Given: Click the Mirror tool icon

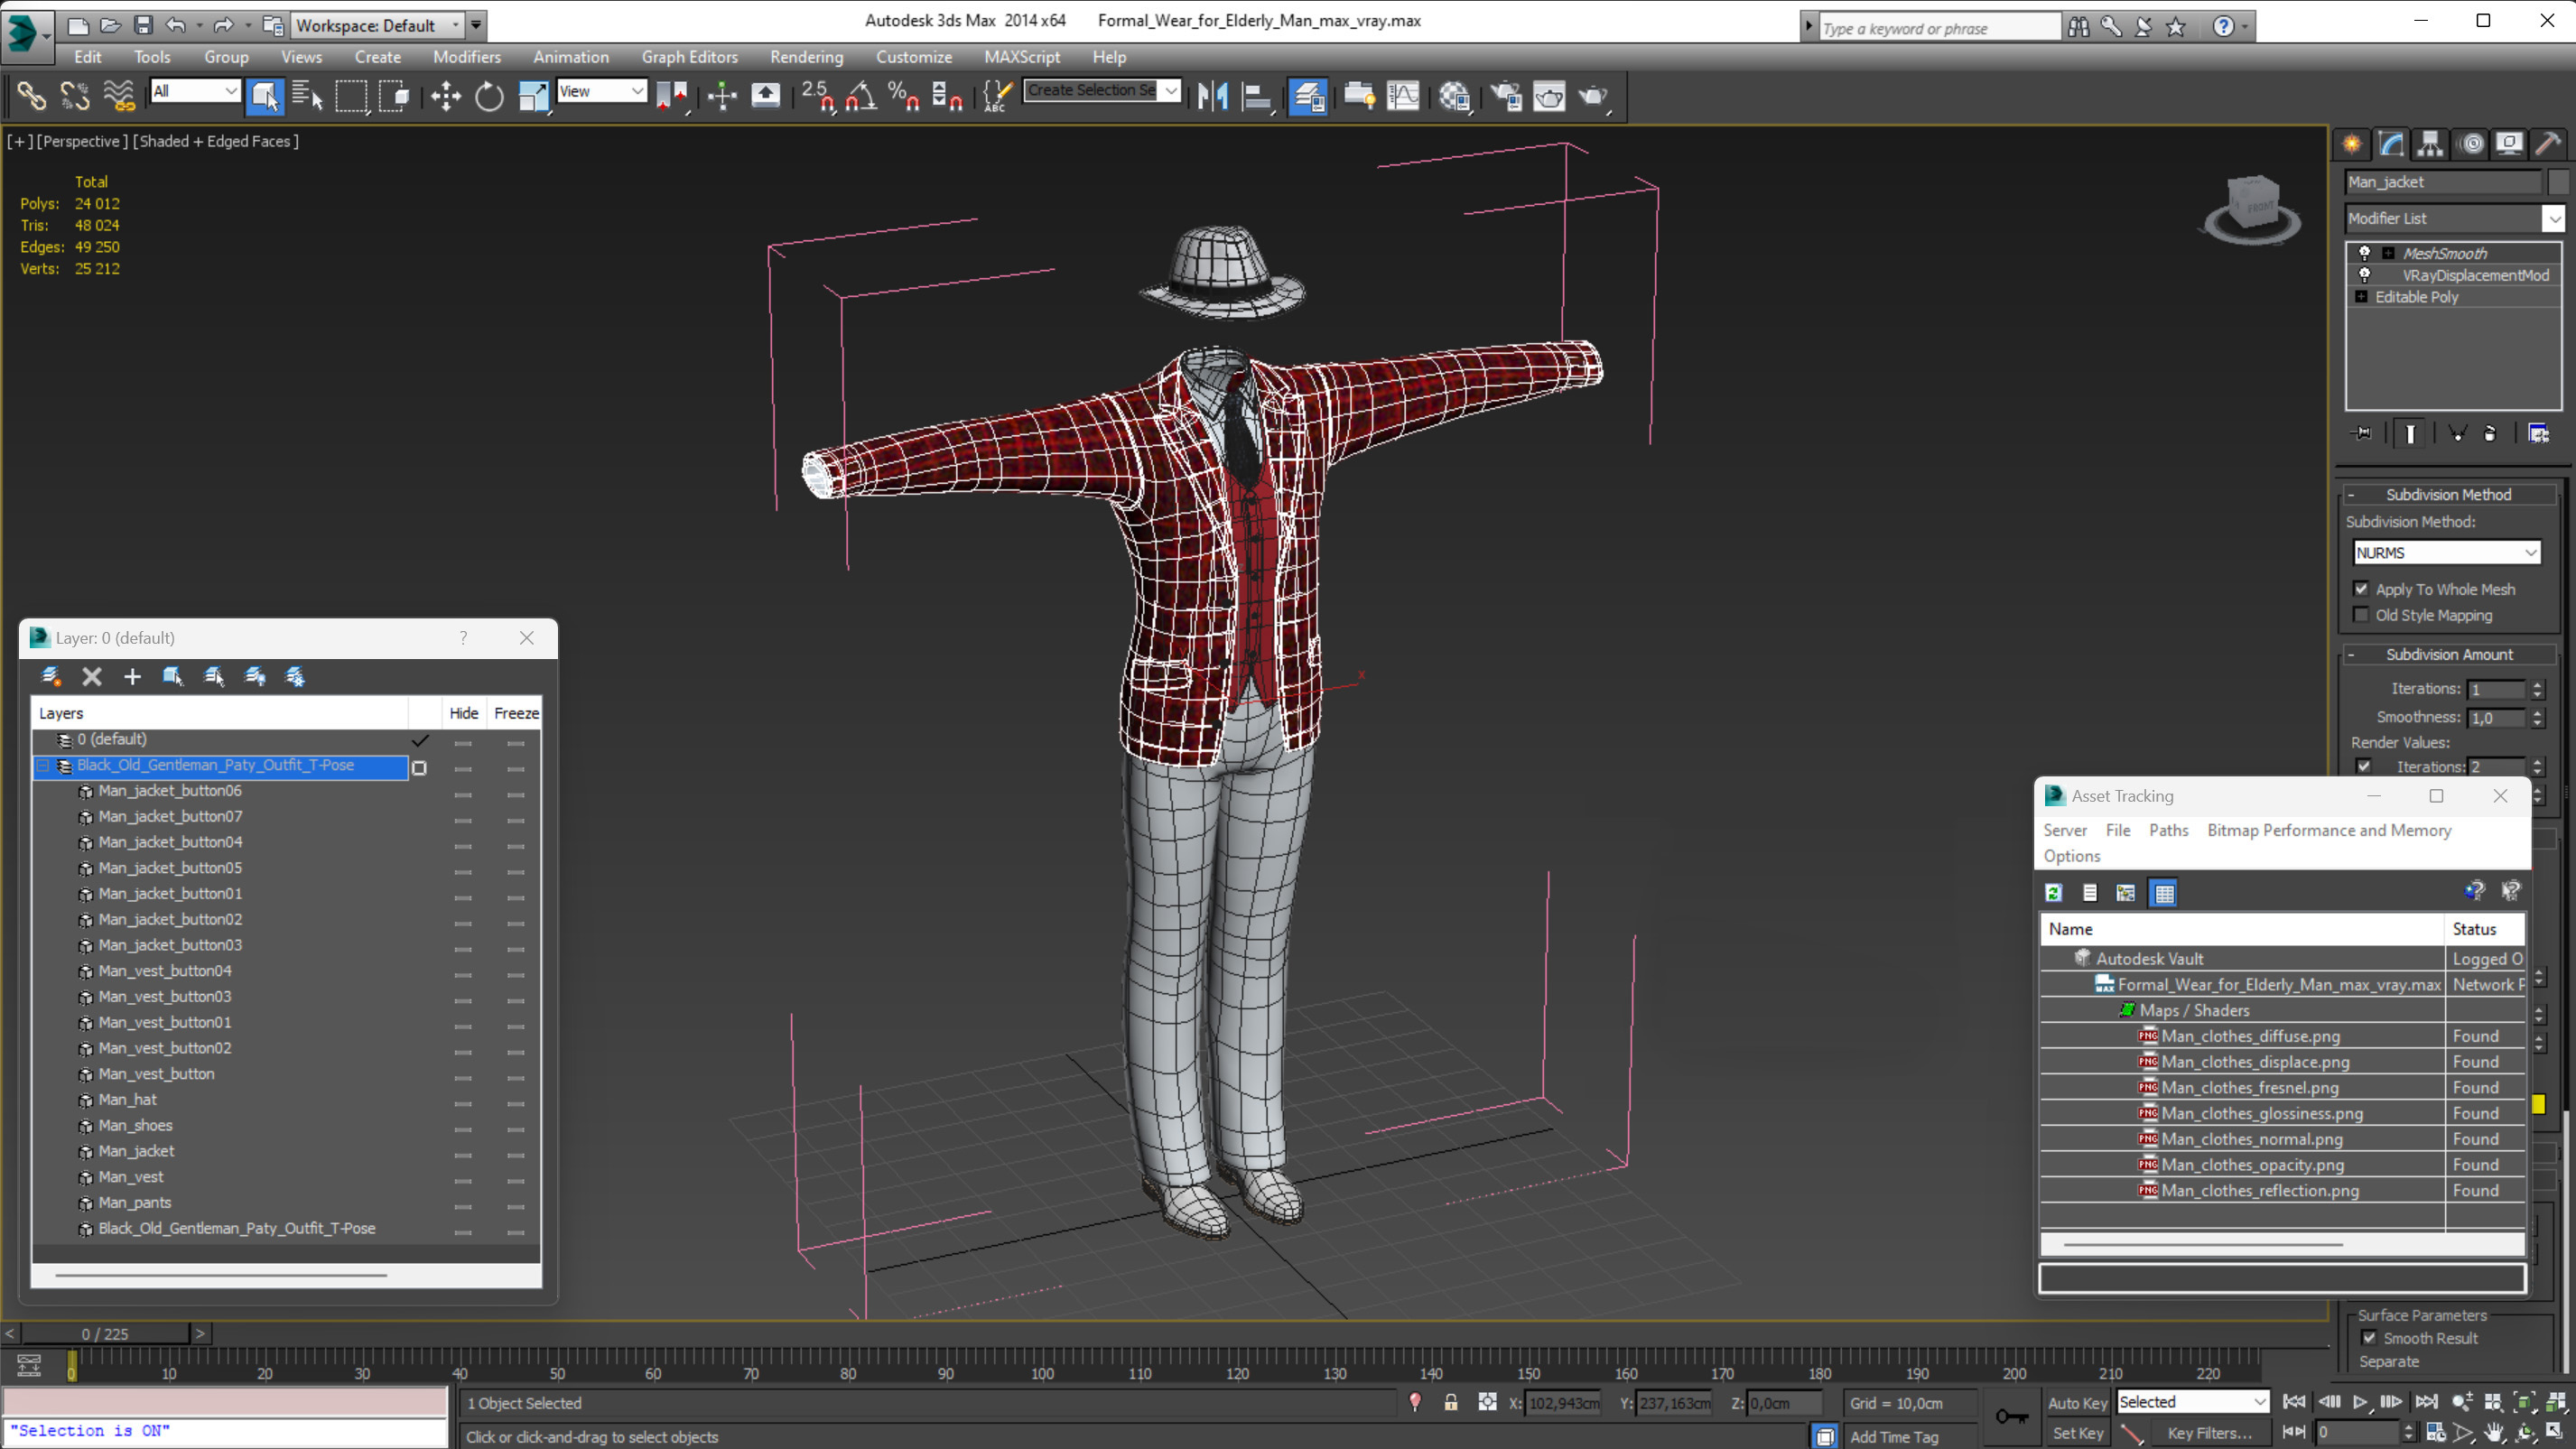Looking at the screenshot, I should (x=1213, y=96).
